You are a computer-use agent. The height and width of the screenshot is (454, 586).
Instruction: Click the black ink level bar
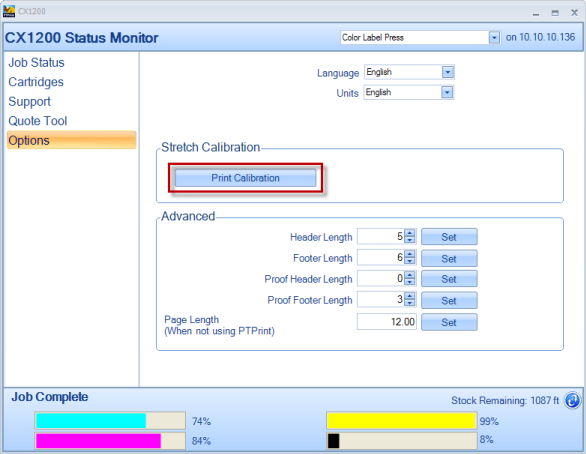(x=402, y=441)
